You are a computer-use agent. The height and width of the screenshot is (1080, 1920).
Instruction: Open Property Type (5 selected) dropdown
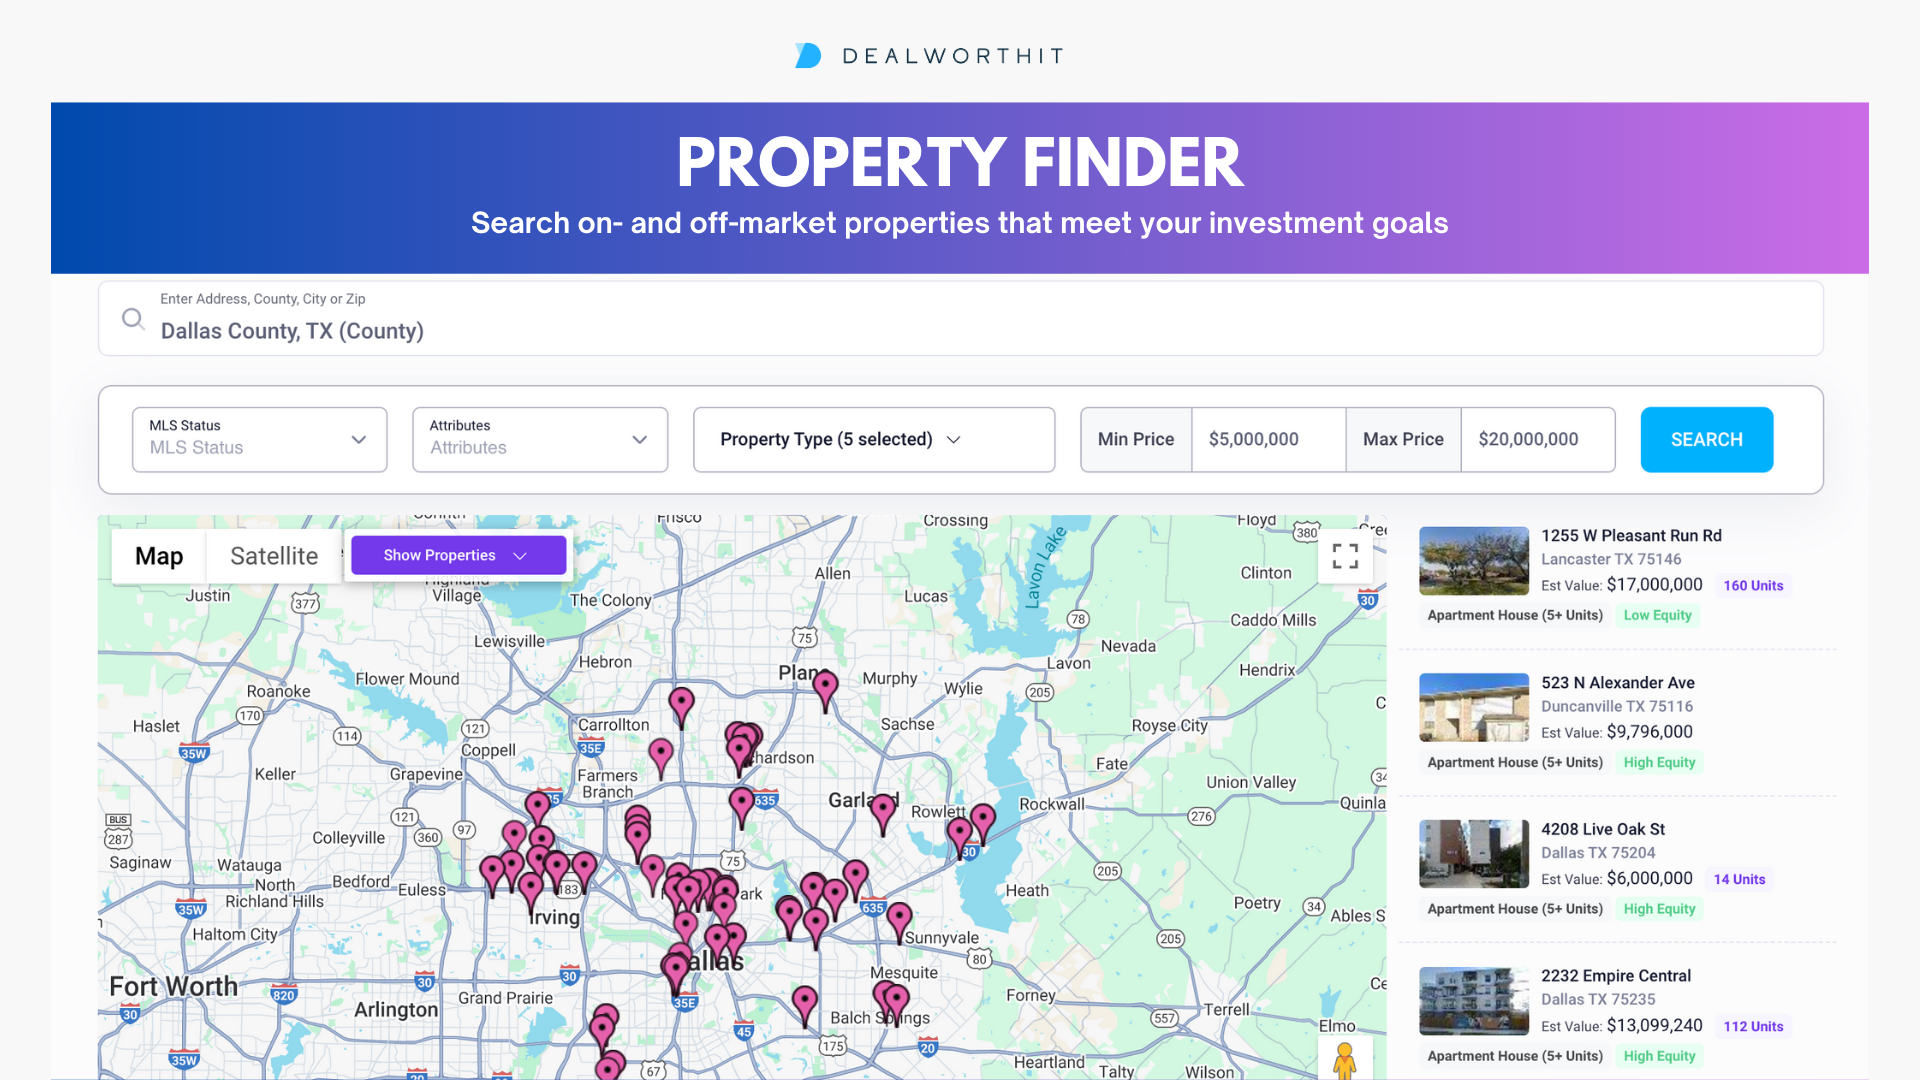tap(873, 439)
